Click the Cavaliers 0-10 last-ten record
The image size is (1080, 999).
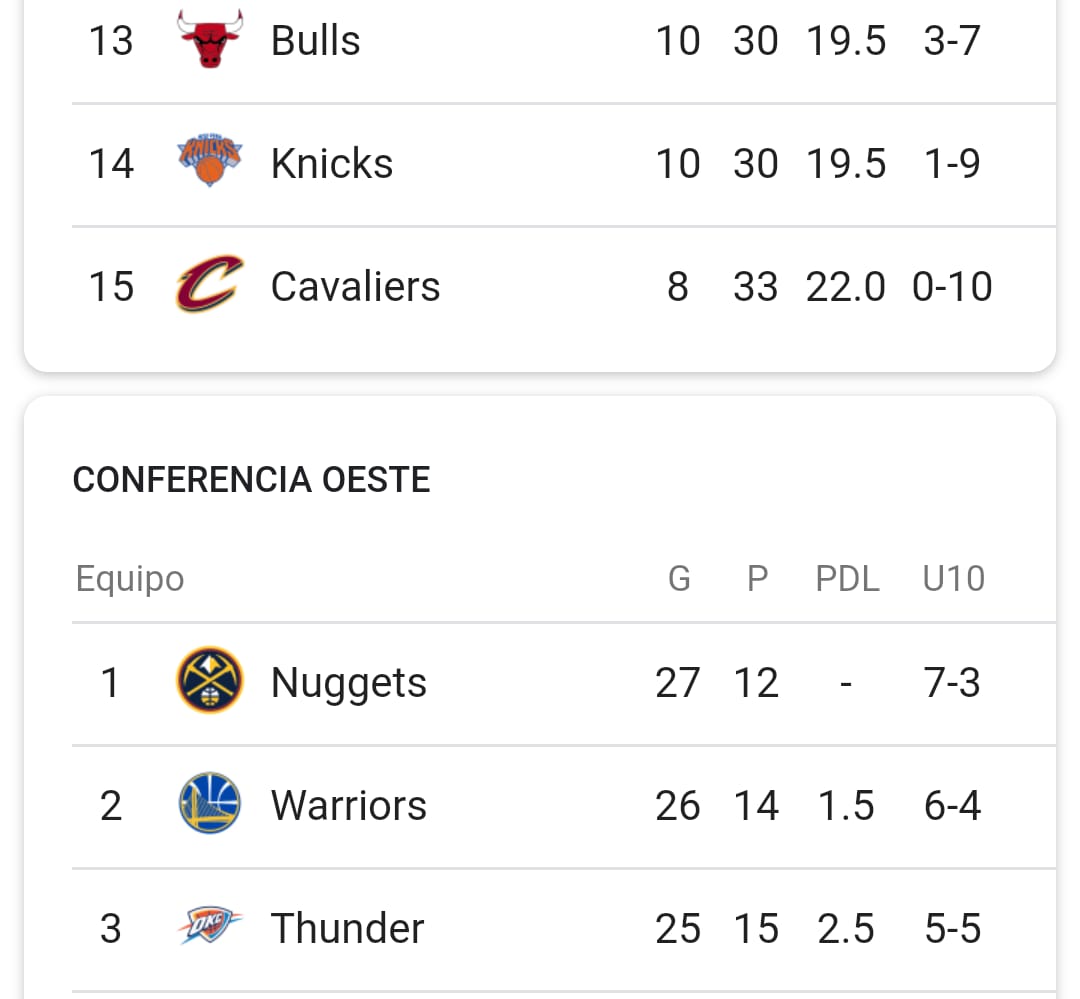coord(952,286)
